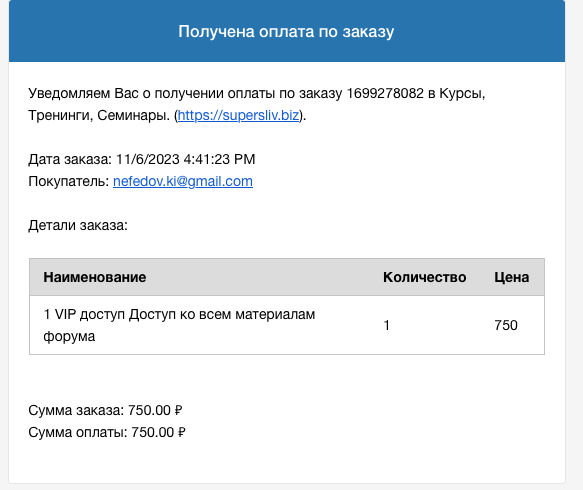
Task: Click the Детали заказа label
Action: point(78,225)
